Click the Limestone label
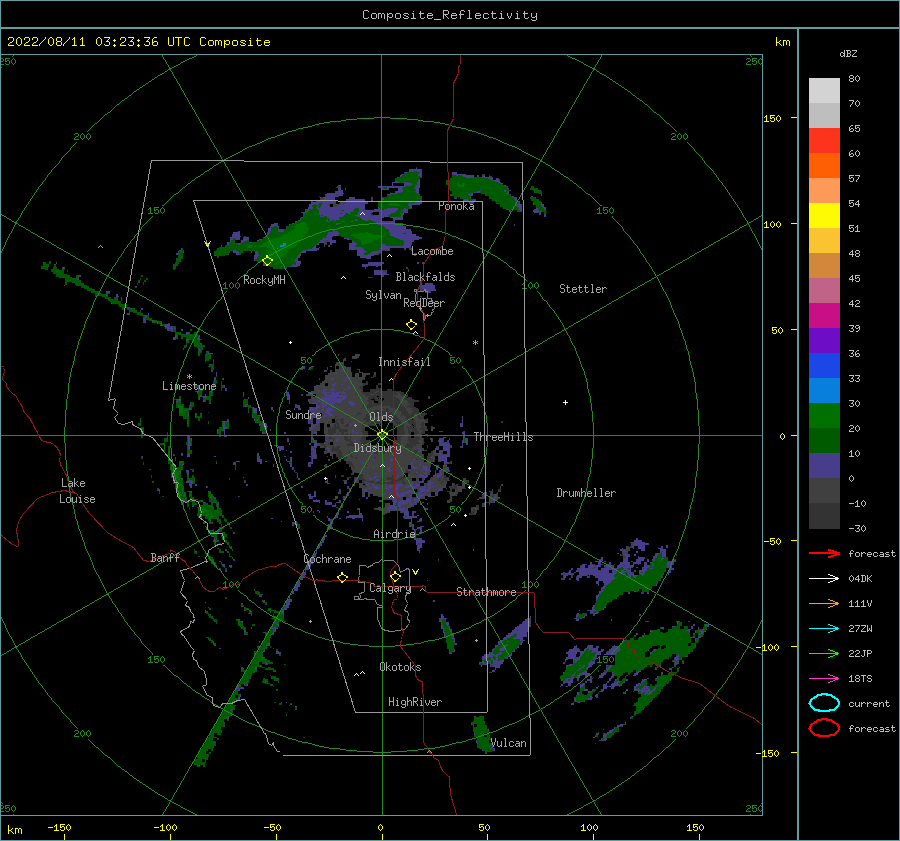The width and height of the screenshot is (900, 841). 189,386
